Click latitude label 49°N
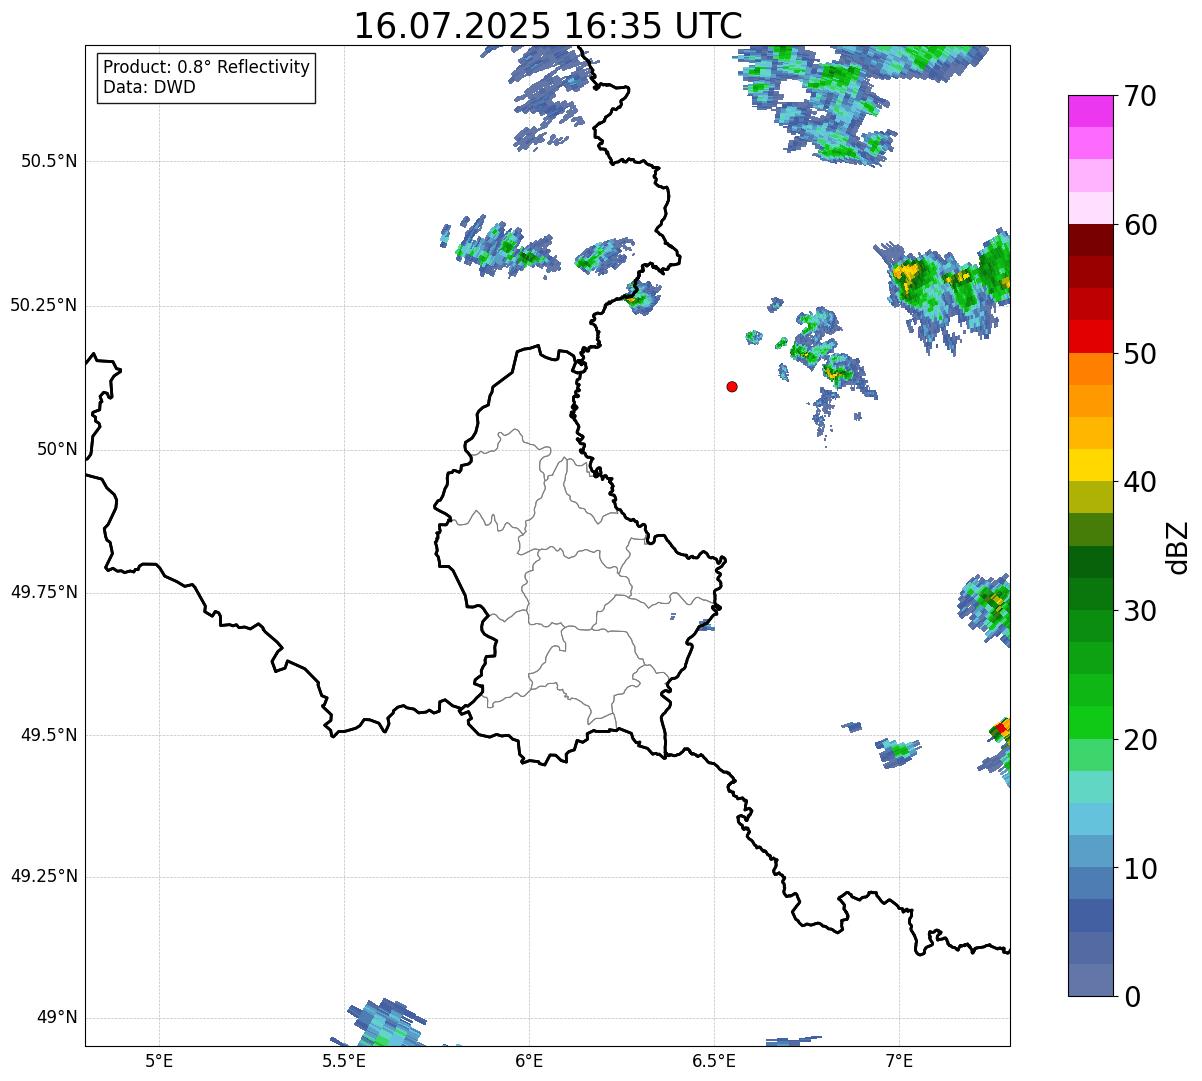This screenshot has height=1081, width=1202. [x=58, y=1018]
